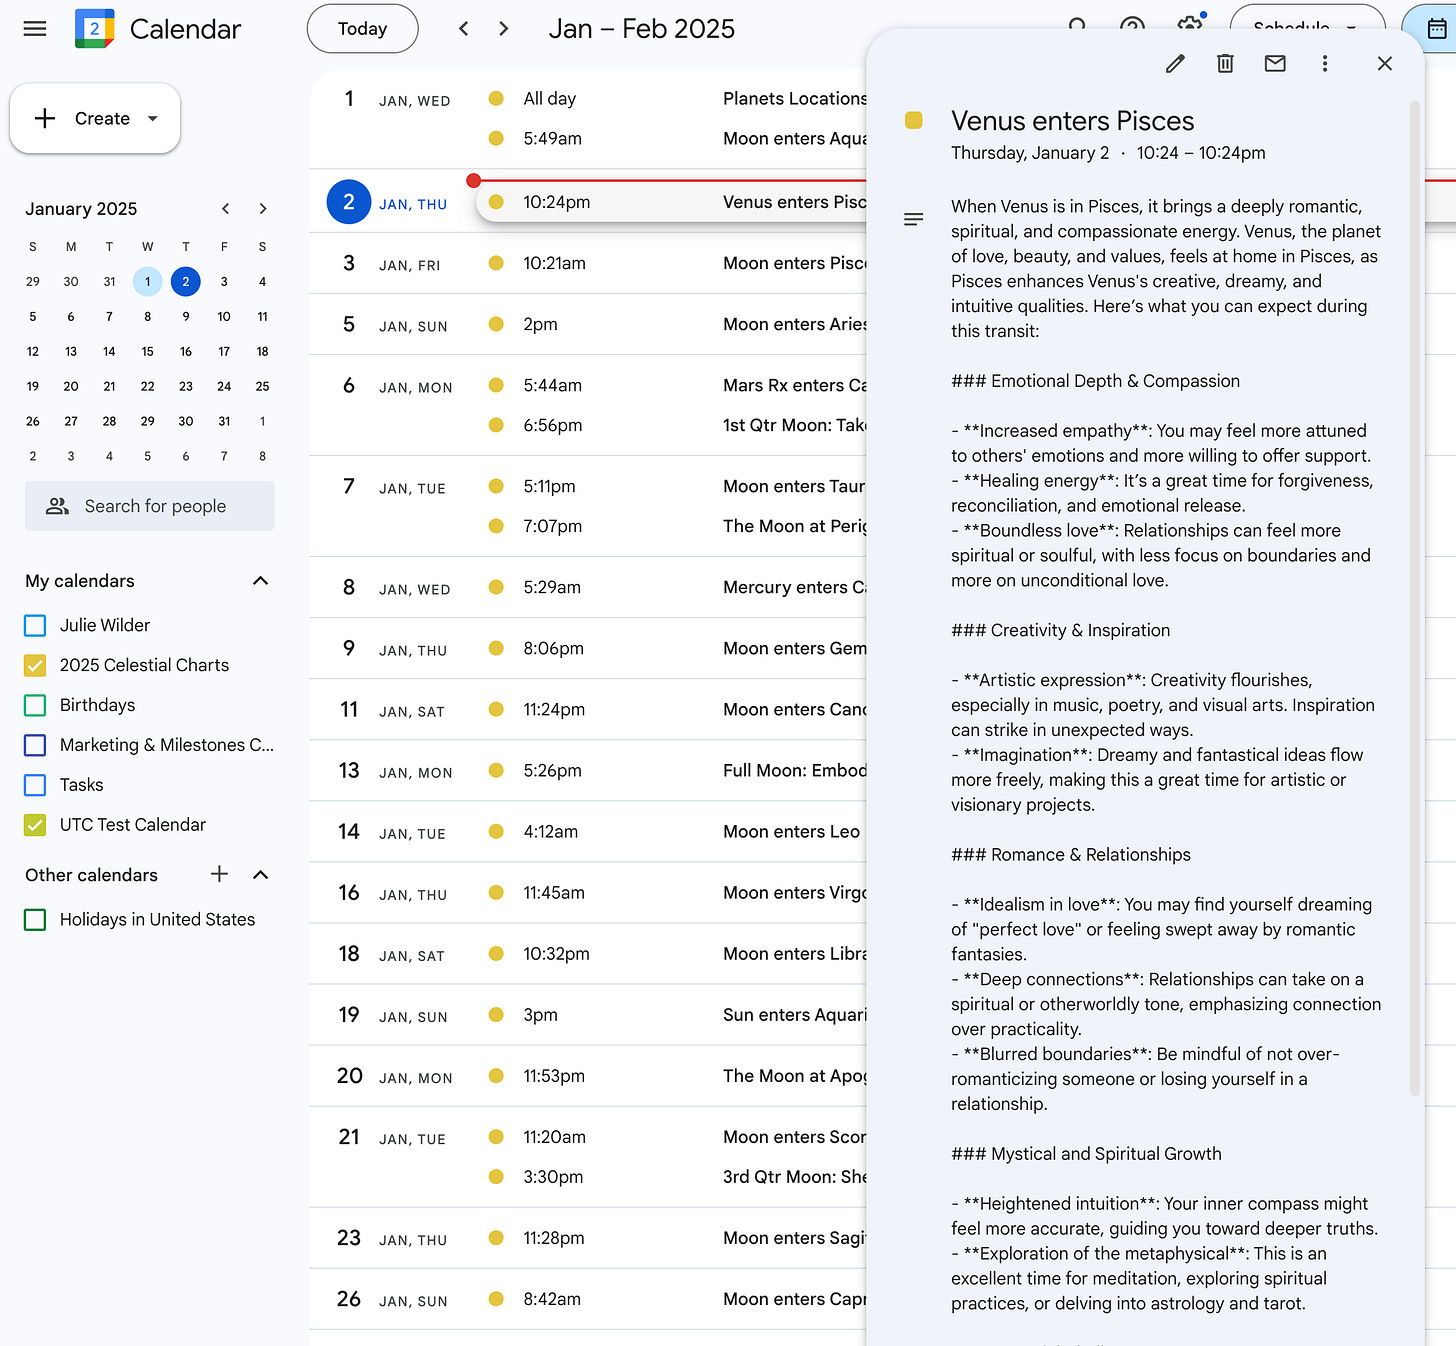Email event details via envelope icon
Screen dimensions: 1456x1346
(1275, 64)
